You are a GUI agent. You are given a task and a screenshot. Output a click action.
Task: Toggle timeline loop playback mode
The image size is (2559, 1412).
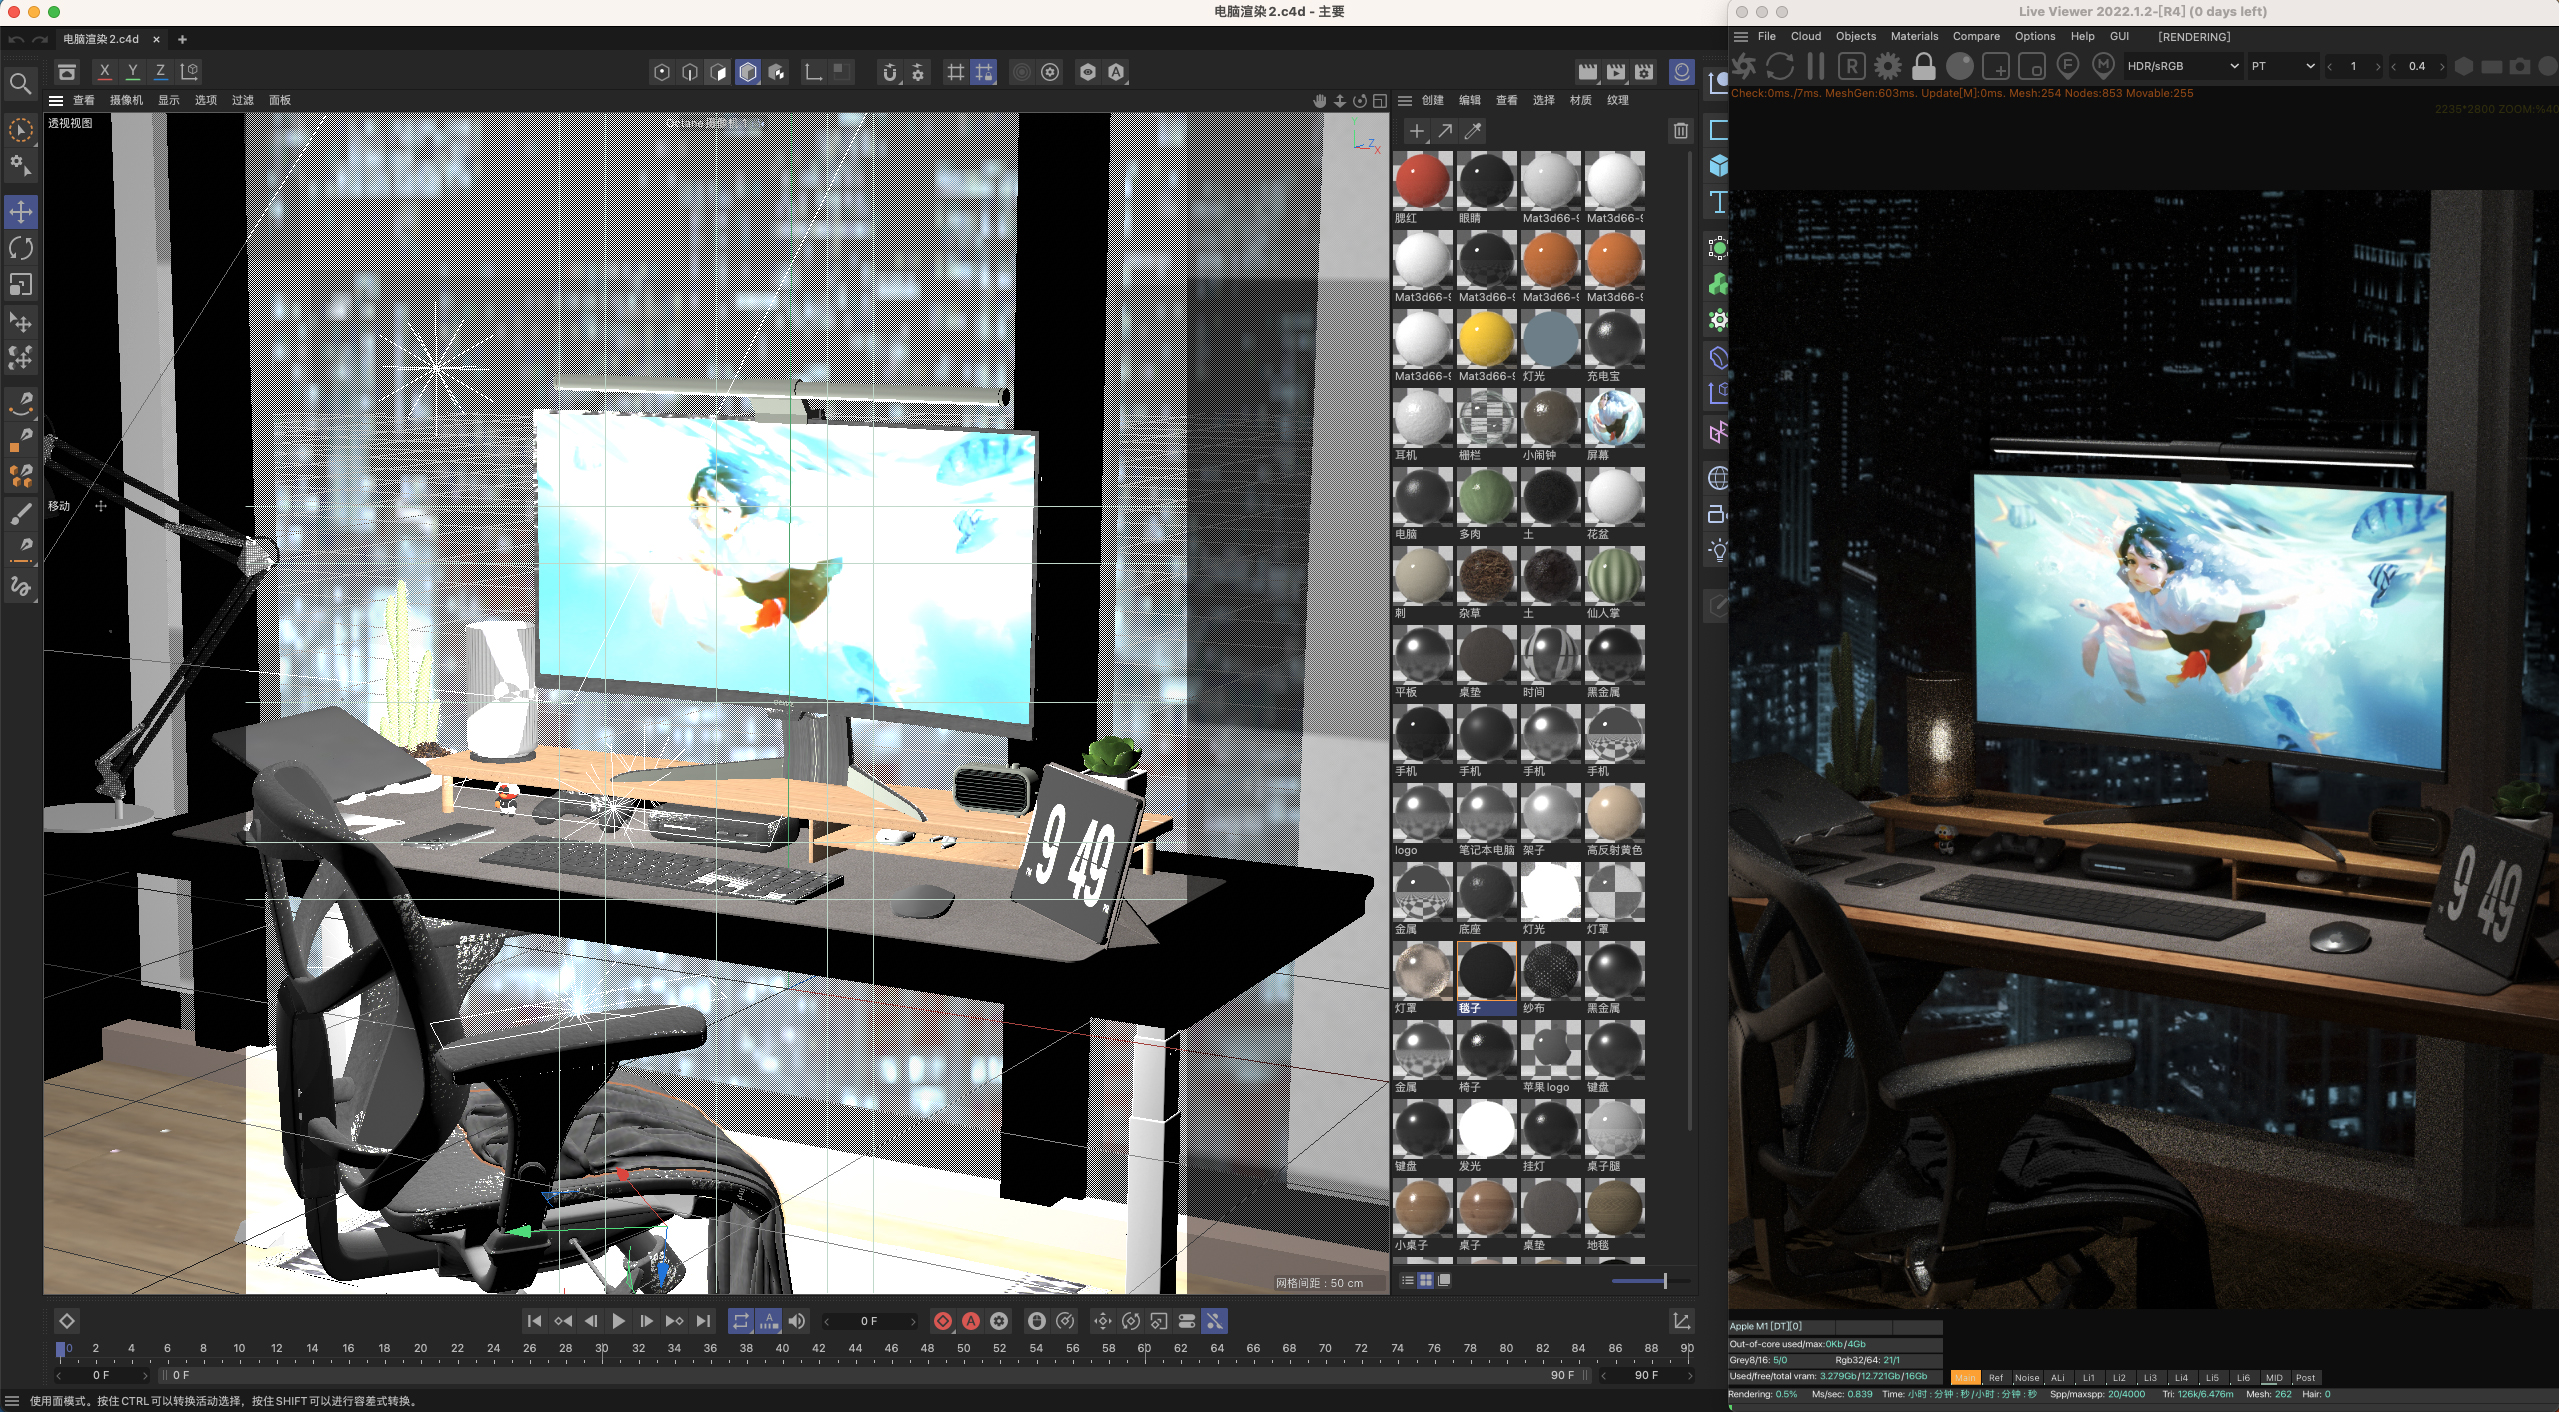pos(740,1321)
